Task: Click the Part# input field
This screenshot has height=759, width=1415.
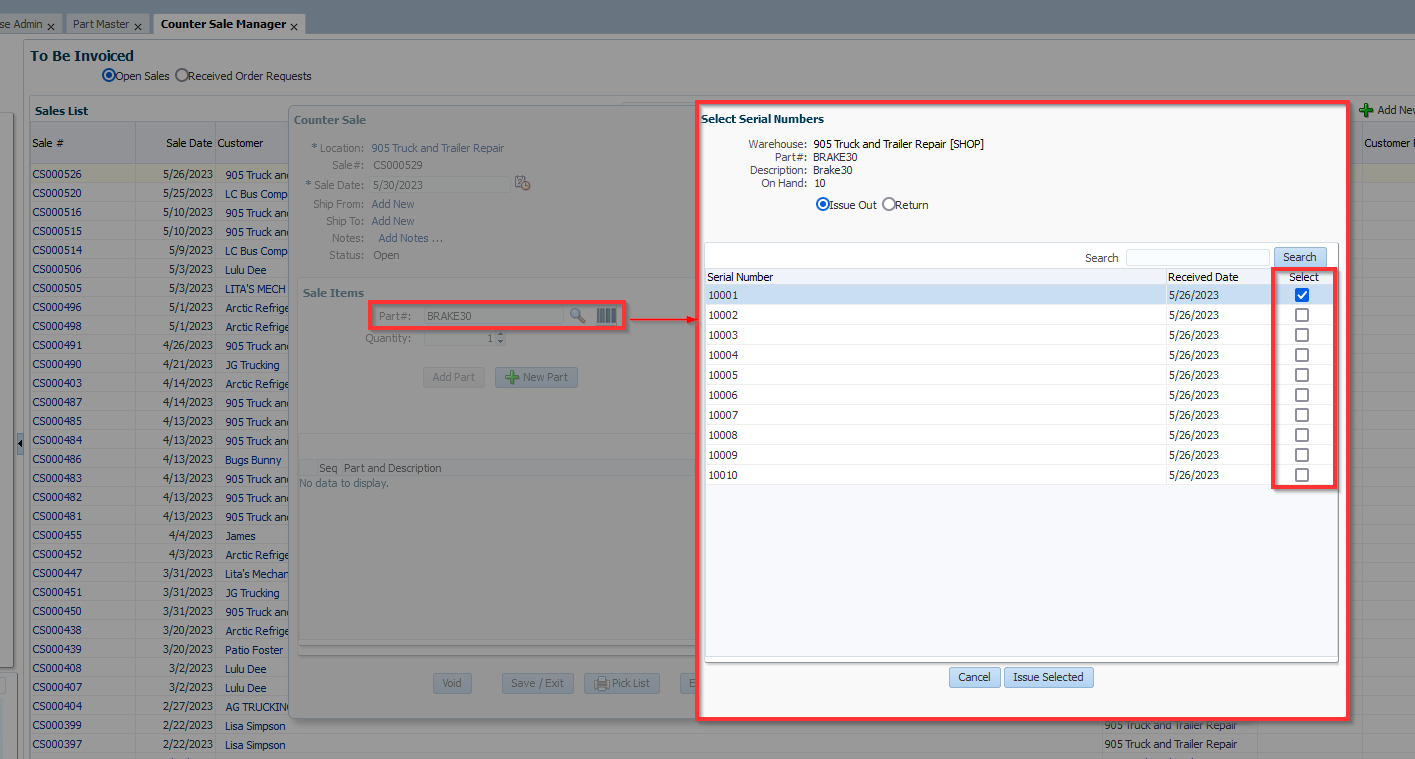Action: coord(493,316)
